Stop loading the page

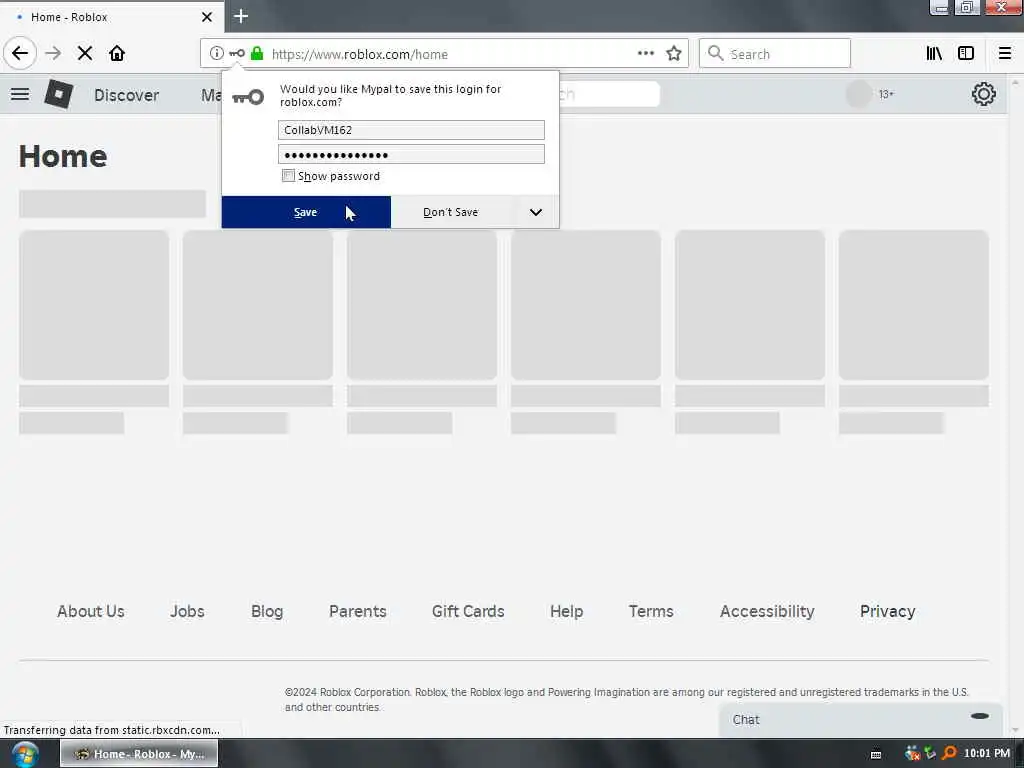(85, 54)
